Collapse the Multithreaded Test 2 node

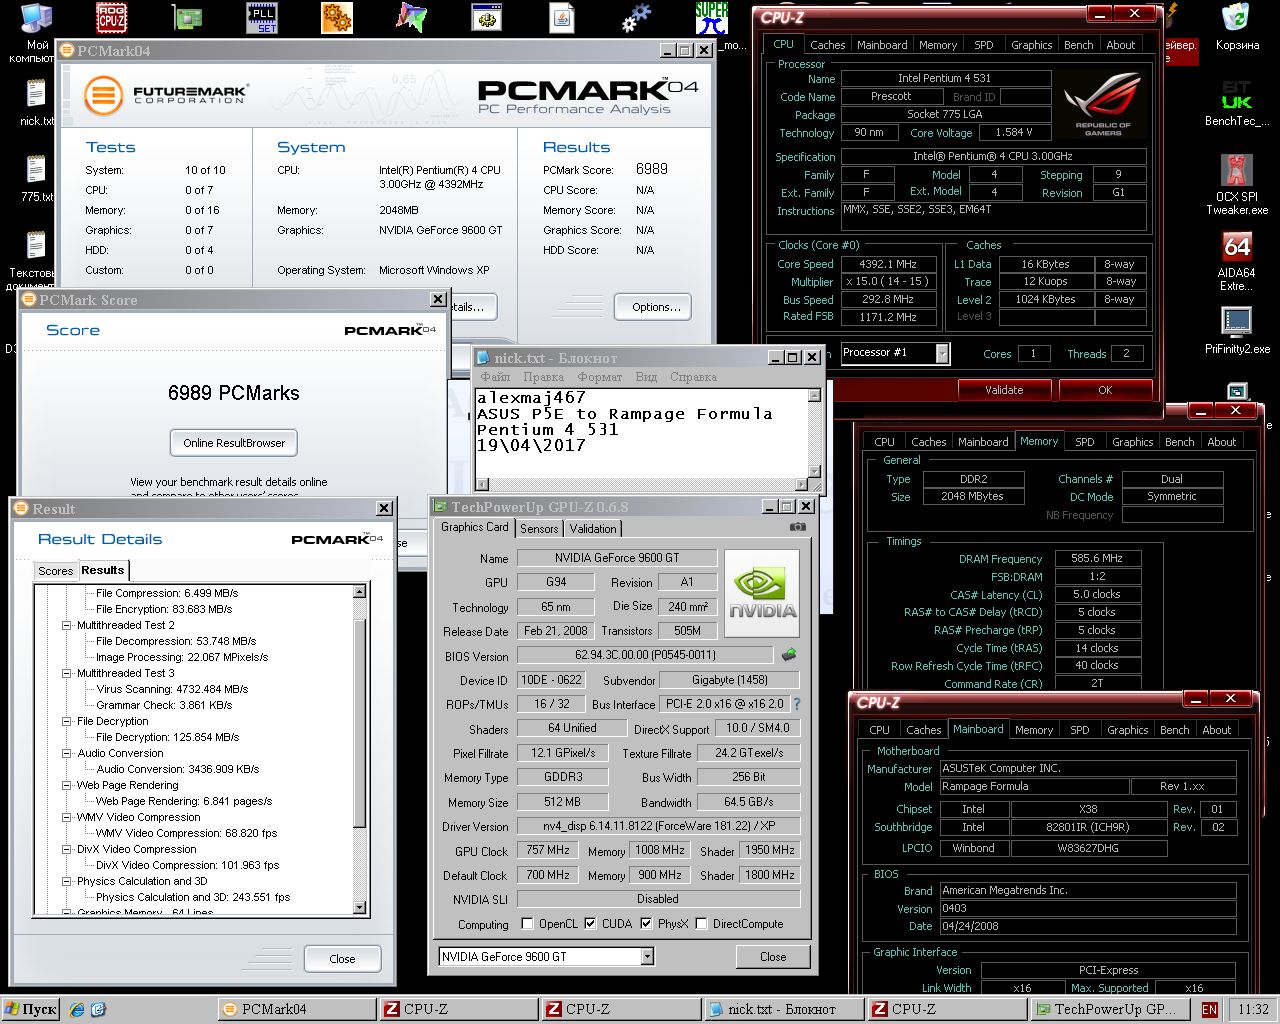[67, 625]
